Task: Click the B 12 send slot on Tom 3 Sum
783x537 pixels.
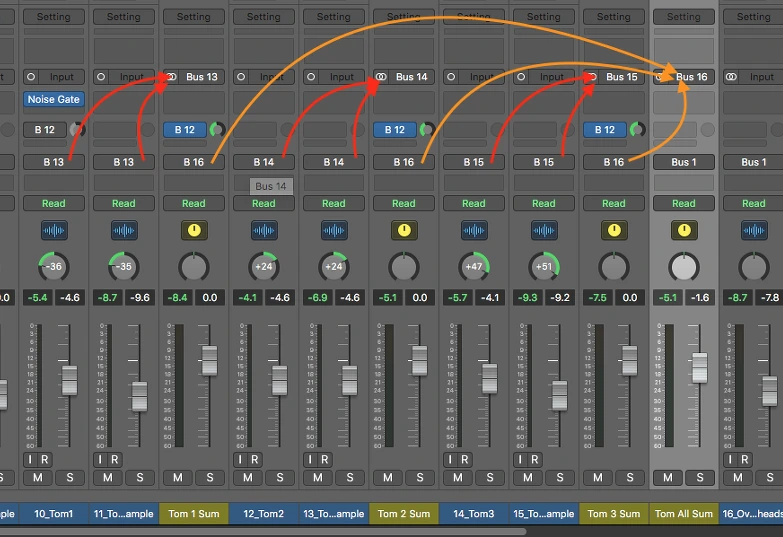Action: click(605, 130)
